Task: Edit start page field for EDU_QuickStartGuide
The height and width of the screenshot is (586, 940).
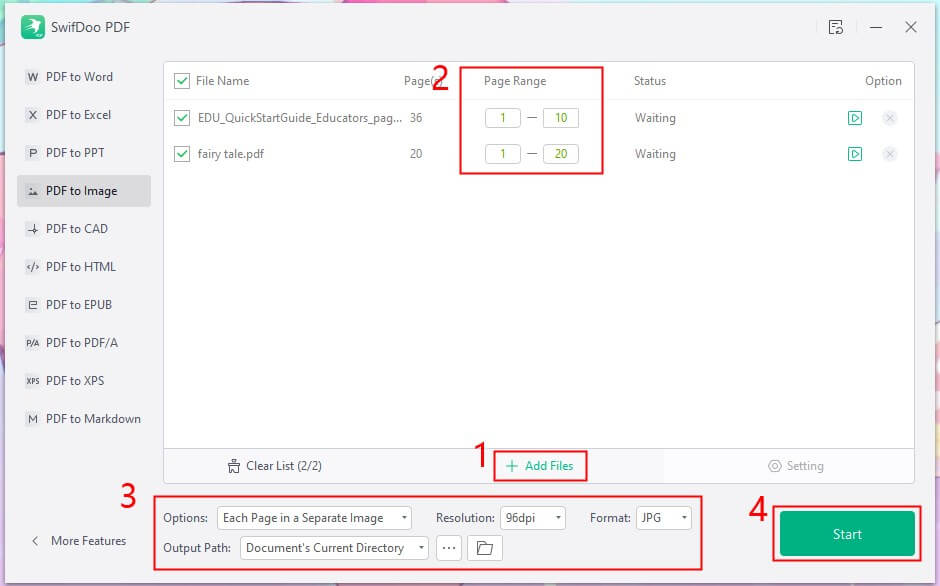Action: tap(502, 118)
